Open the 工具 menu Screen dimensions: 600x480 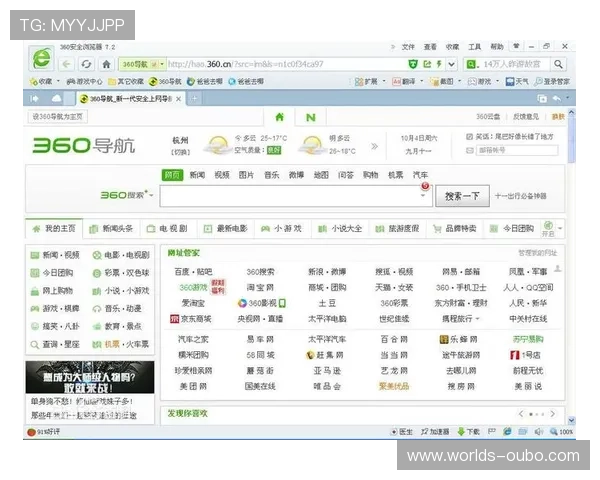474,47
